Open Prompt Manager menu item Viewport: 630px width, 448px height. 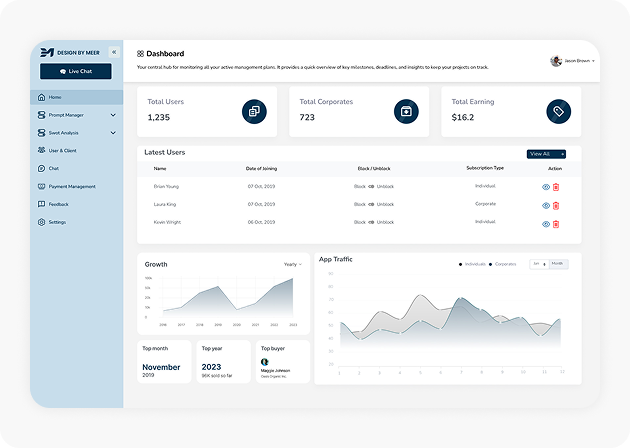(x=76, y=115)
